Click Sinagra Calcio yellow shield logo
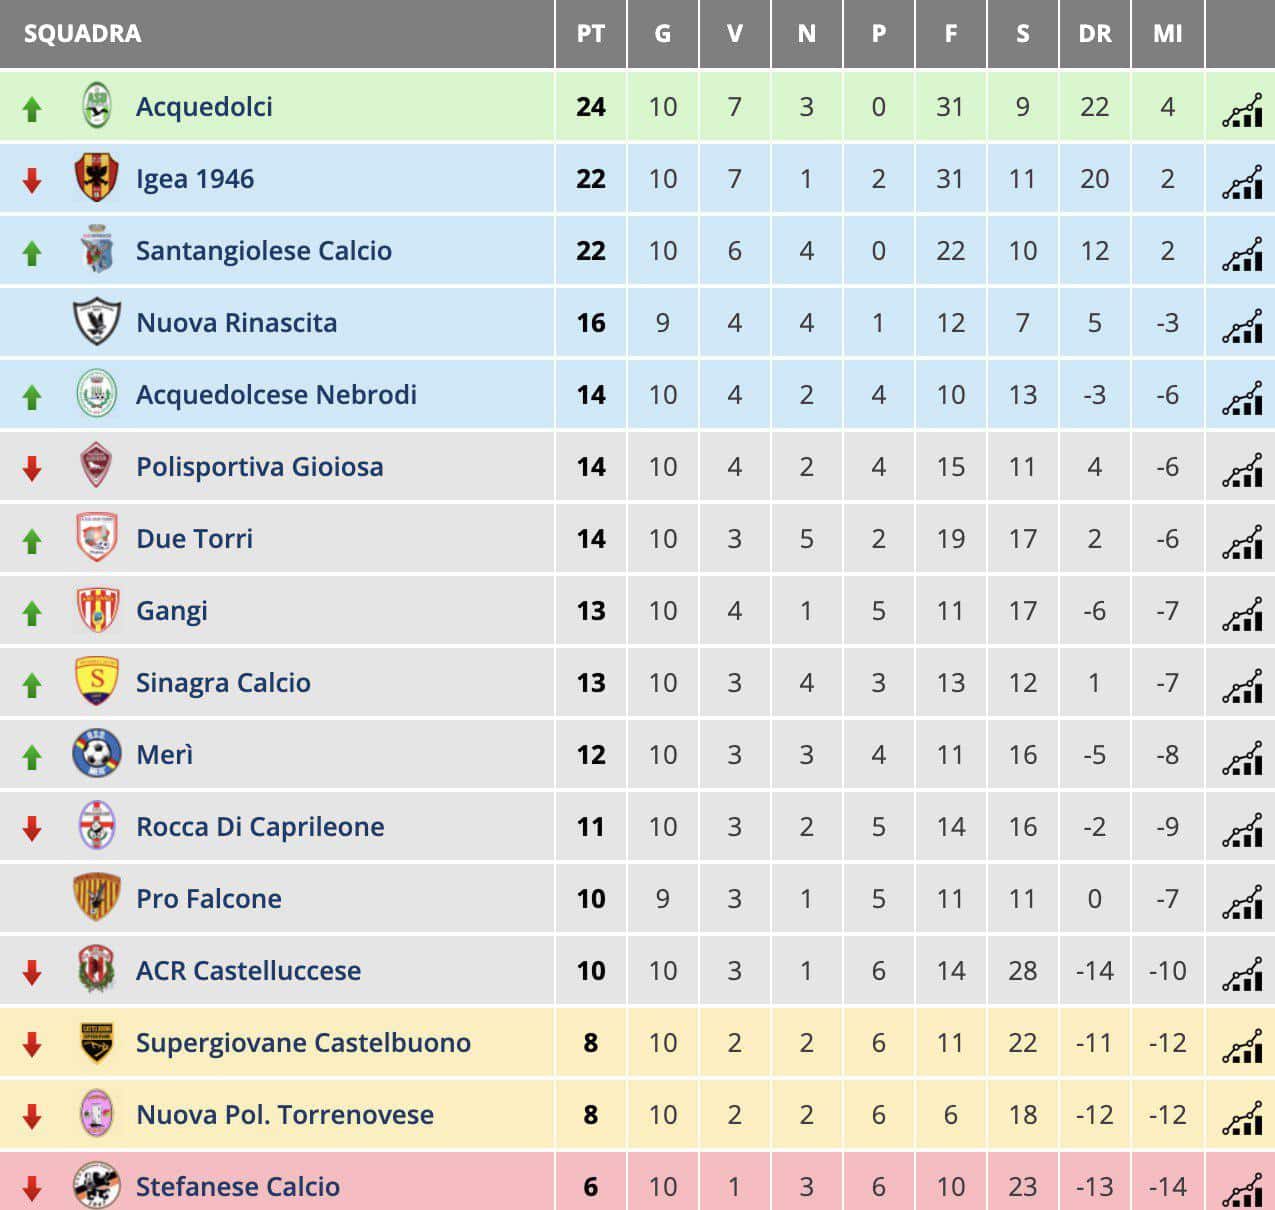 coord(97,681)
